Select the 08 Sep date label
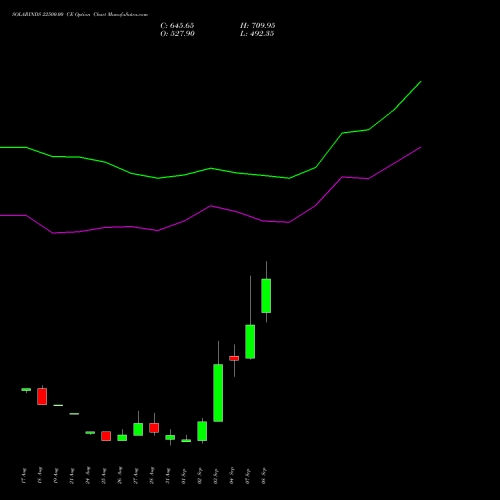 (264, 476)
